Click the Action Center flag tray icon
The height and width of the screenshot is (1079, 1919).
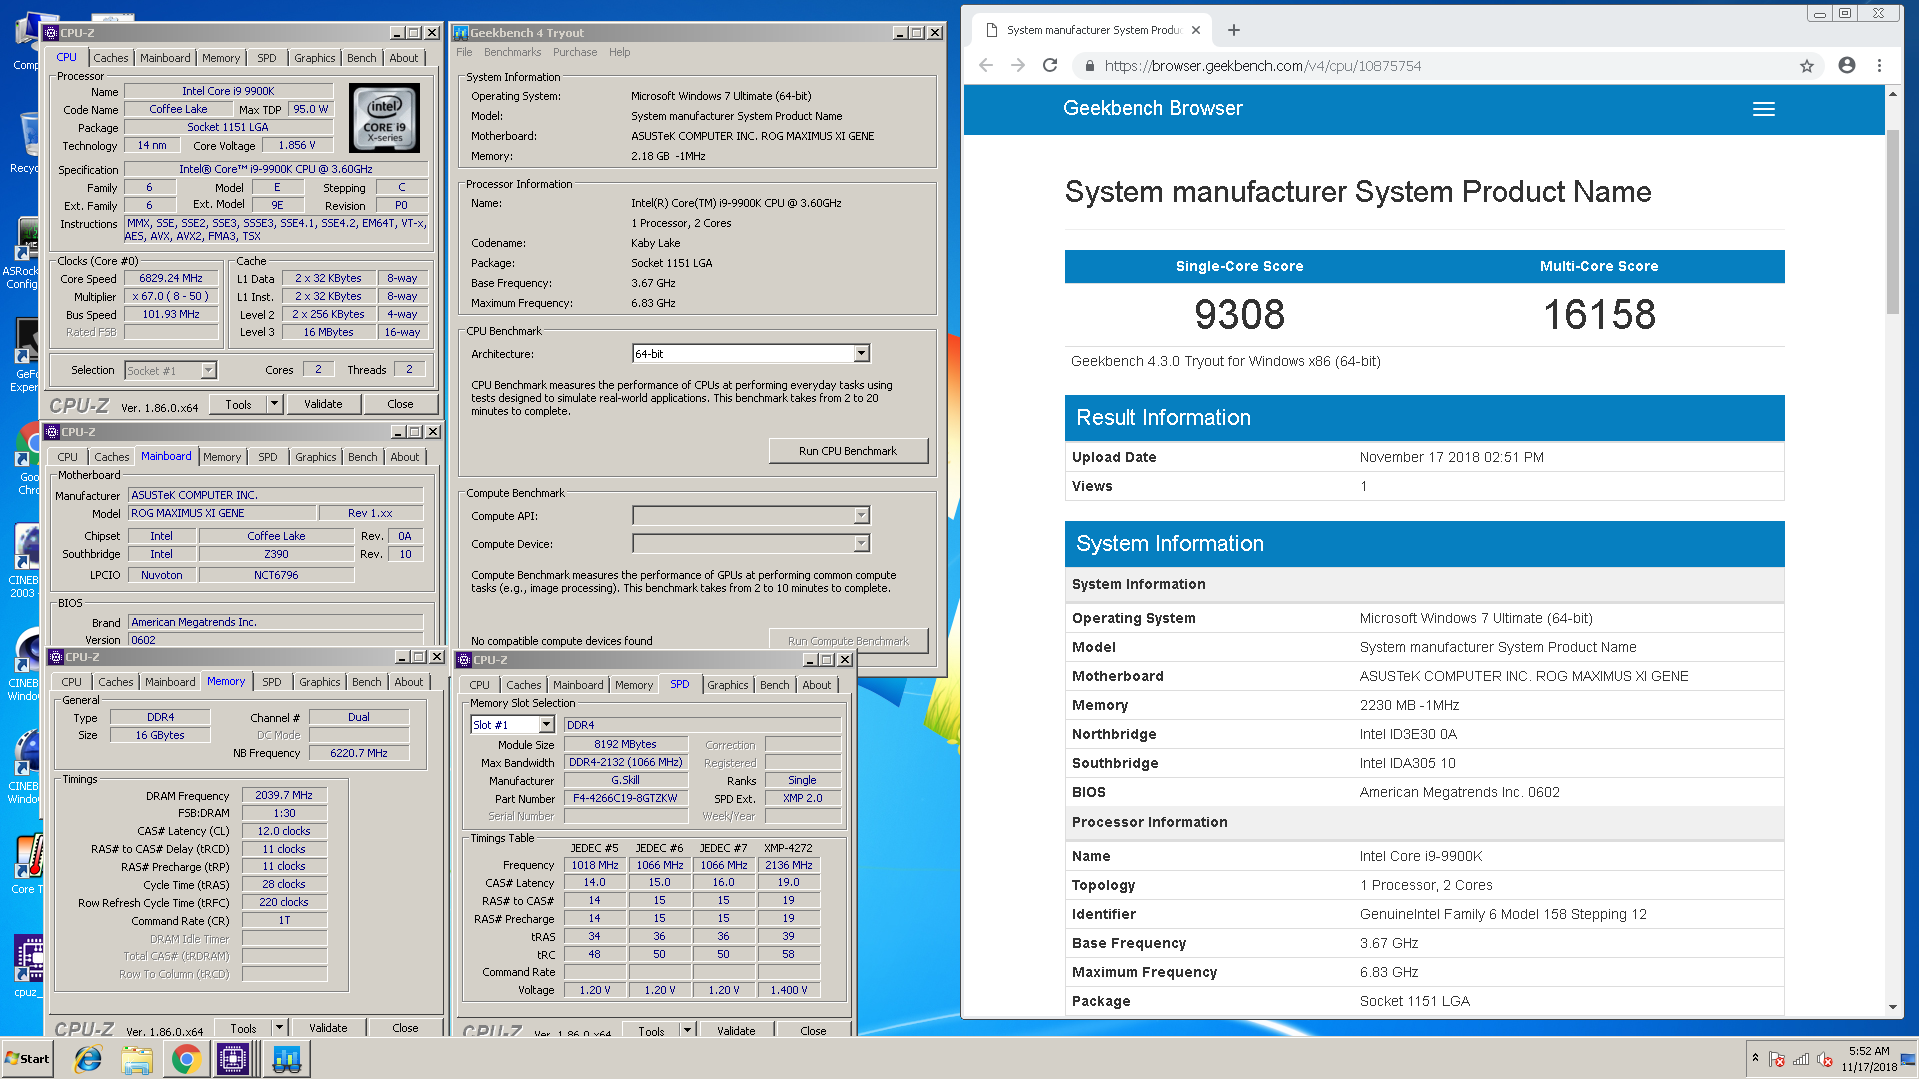tap(1777, 1059)
